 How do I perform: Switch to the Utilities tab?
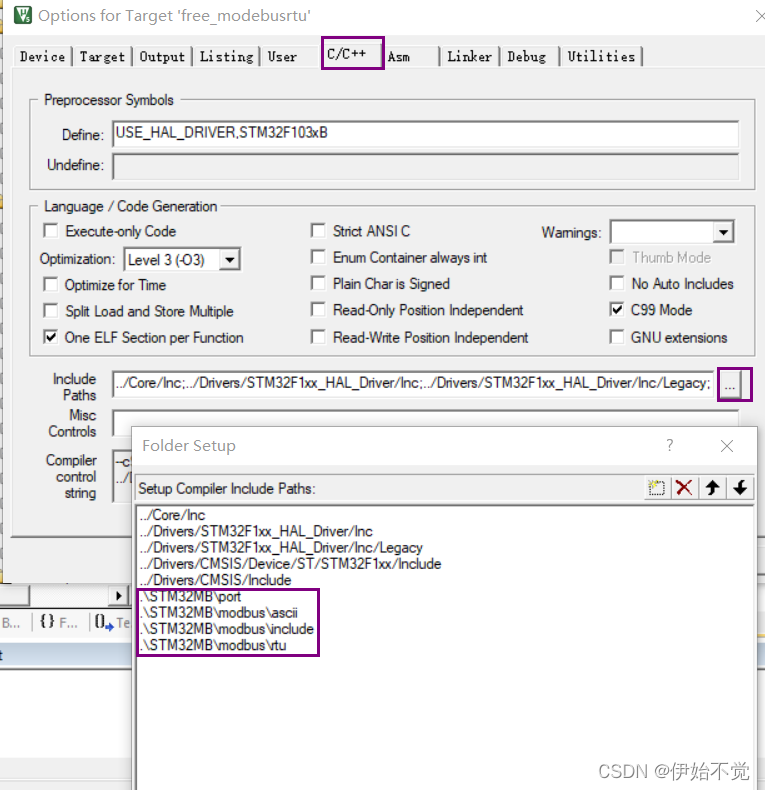point(601,56)
